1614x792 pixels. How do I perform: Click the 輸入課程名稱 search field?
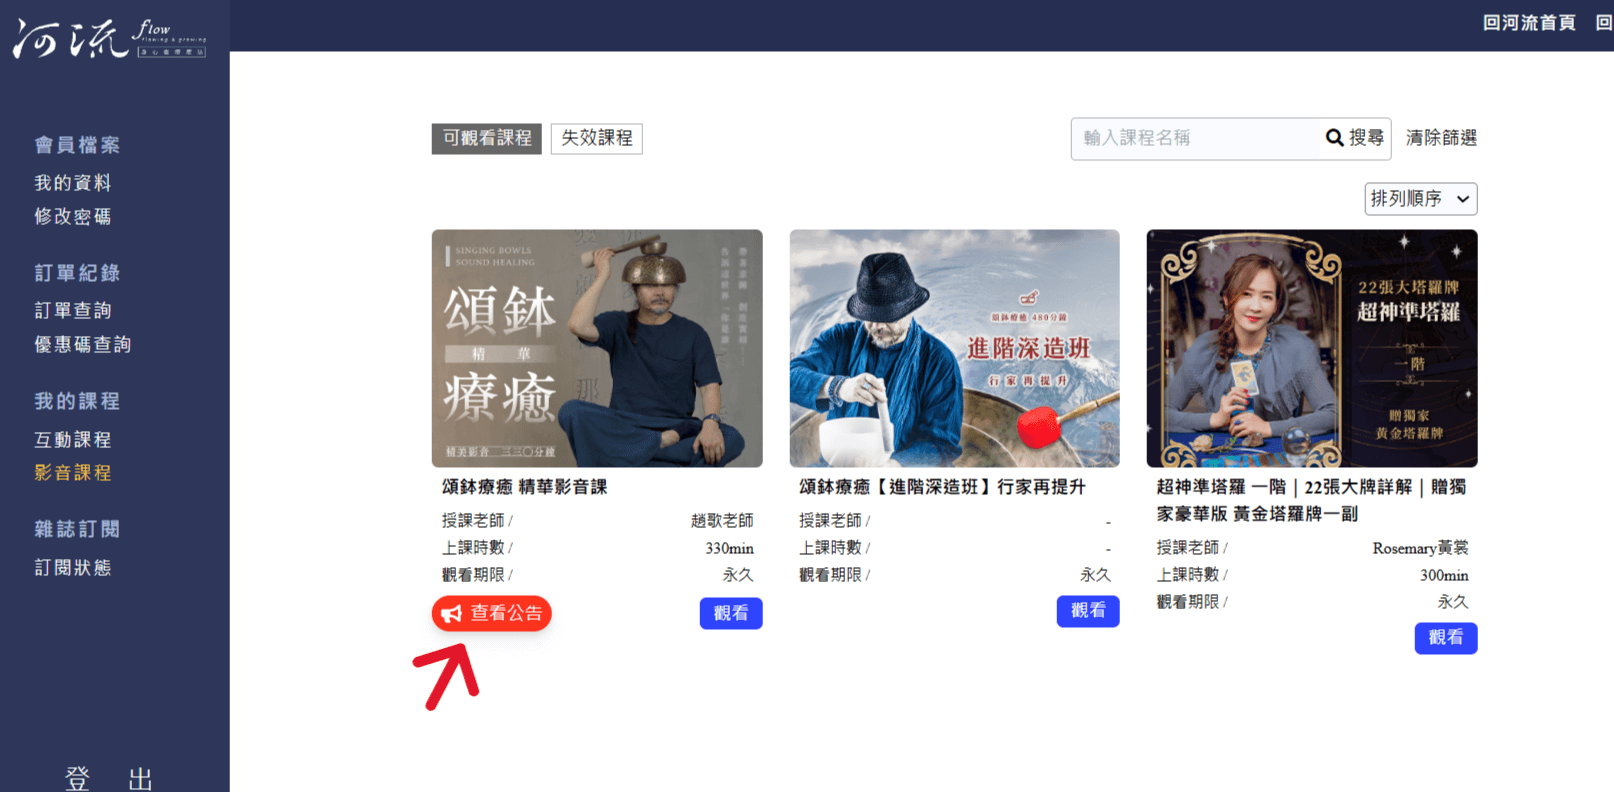tap(1196, 138)
